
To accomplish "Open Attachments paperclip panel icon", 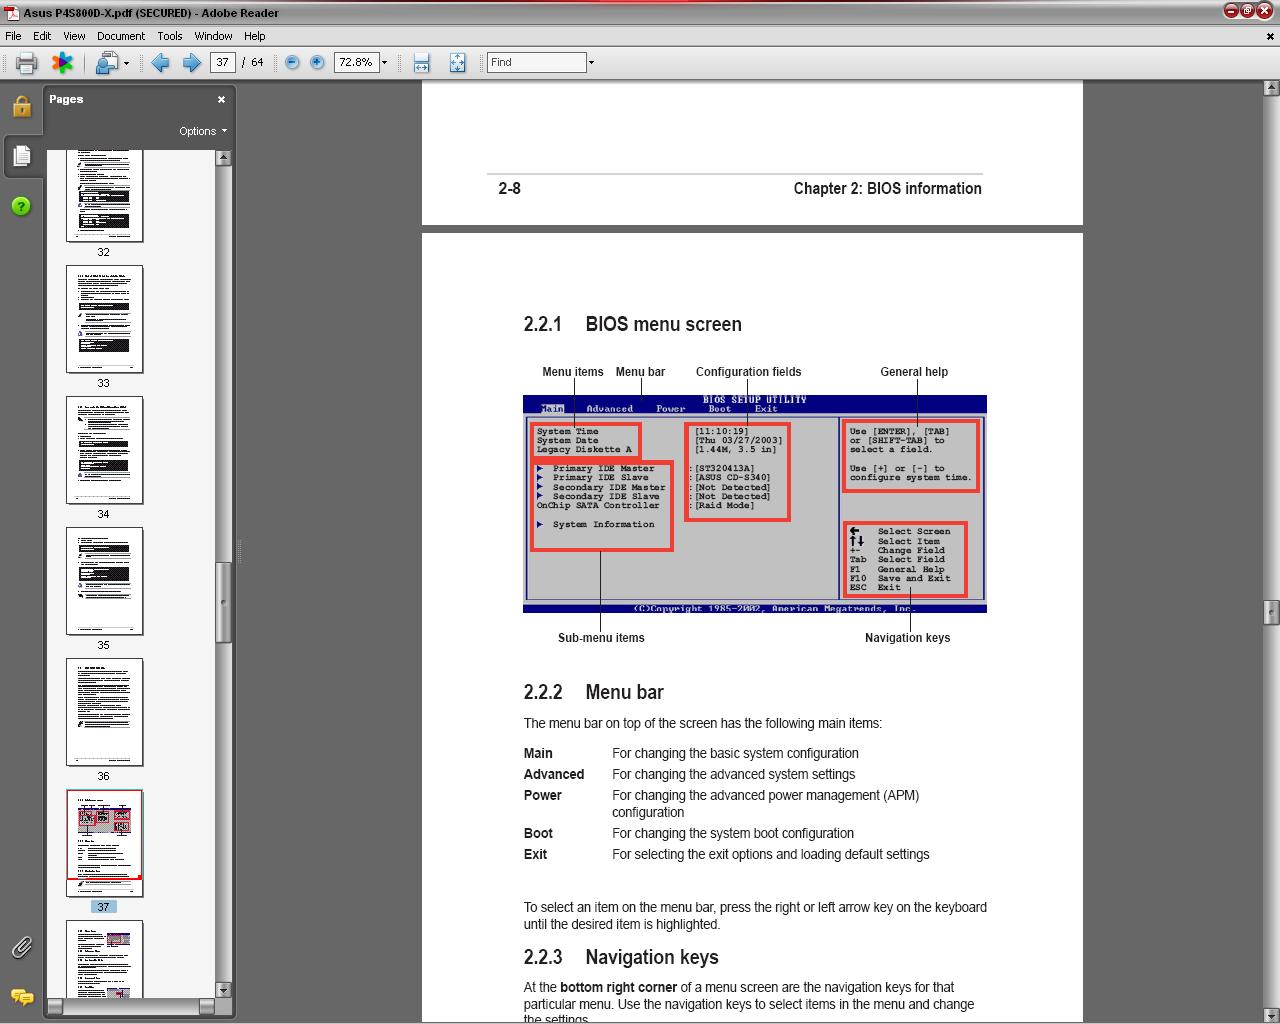I will tap(21, 947).
